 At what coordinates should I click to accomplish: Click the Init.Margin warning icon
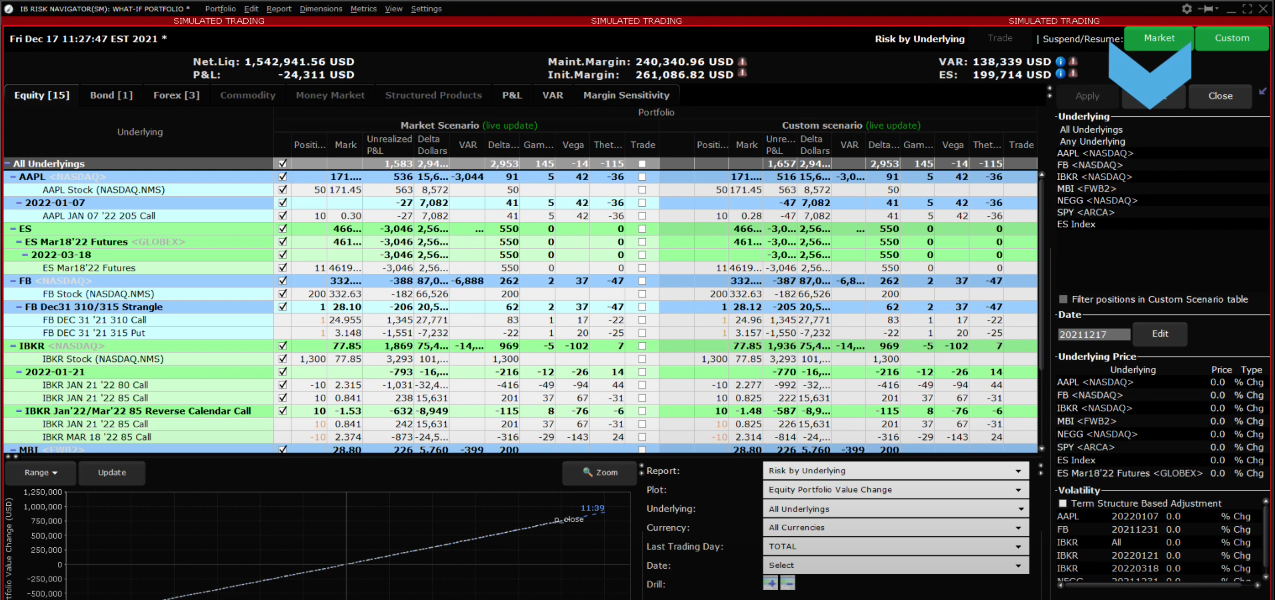click(742, 75)
